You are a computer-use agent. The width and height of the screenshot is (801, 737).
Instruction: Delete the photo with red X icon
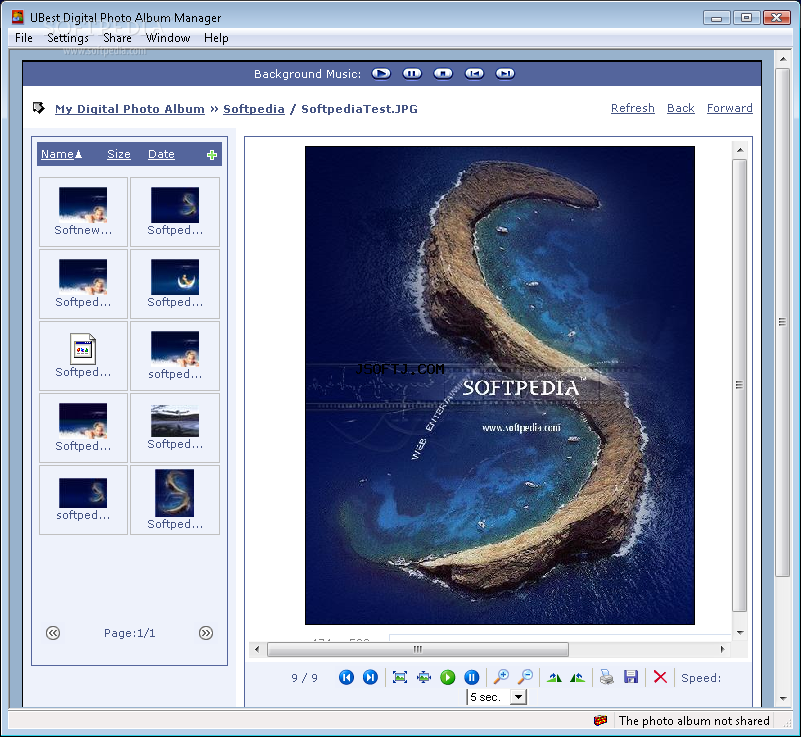(660, 677)
